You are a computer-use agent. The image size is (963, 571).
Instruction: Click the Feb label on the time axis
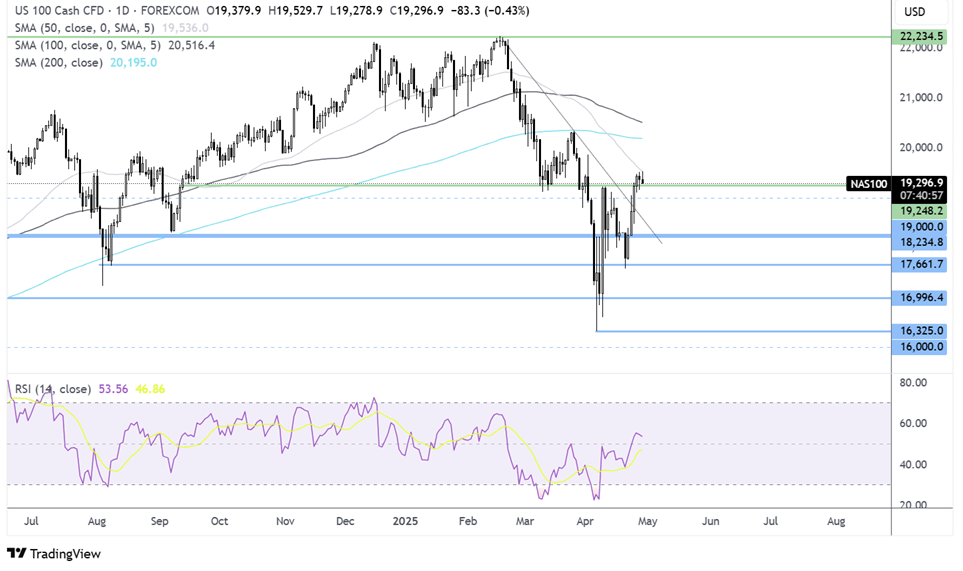click(x=467, y=521)
